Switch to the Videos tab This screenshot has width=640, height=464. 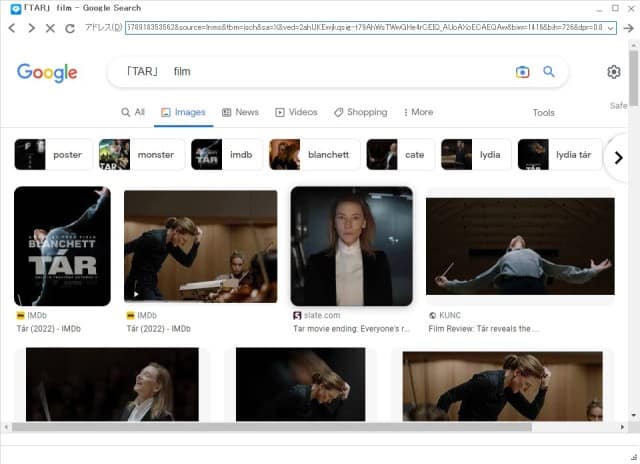click(296, 112)
